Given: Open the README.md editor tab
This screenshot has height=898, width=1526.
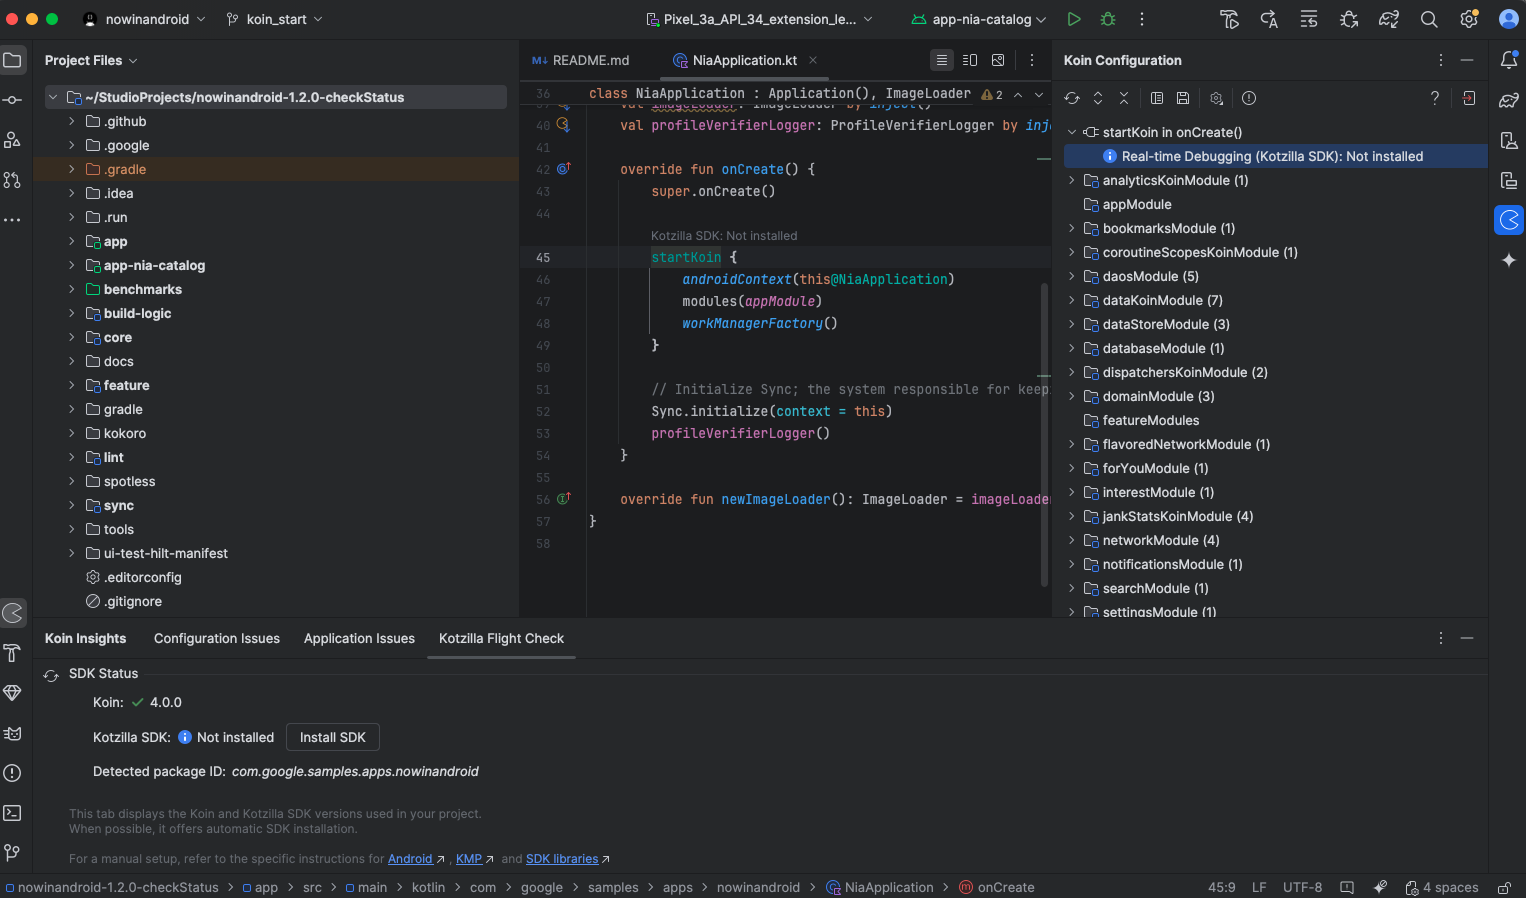Looking at the screenshot, I should tap(590, 60).
